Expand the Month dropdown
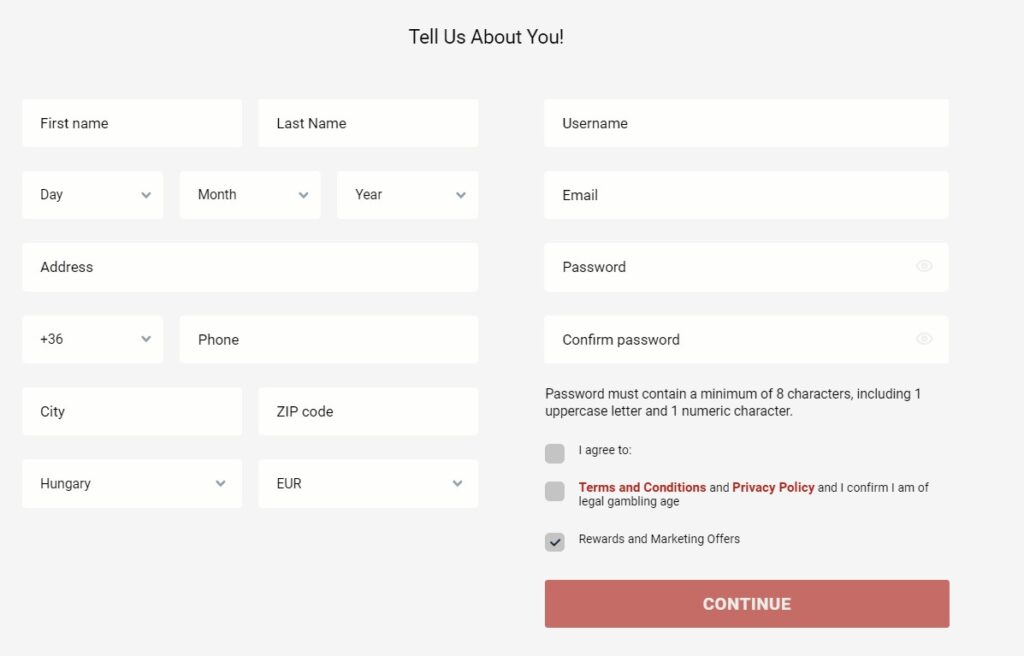1024x656 pixels. click(250, 195)
